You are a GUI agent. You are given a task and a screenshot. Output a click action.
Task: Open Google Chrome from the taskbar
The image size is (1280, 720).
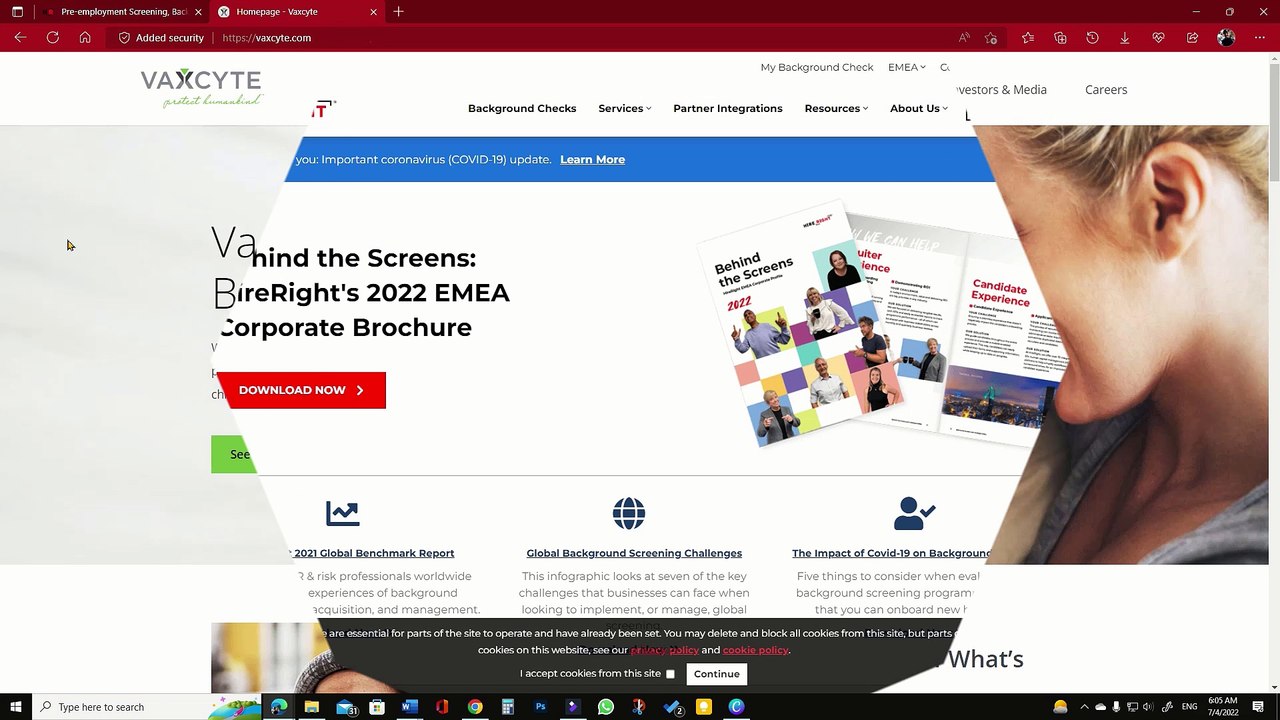475,707
